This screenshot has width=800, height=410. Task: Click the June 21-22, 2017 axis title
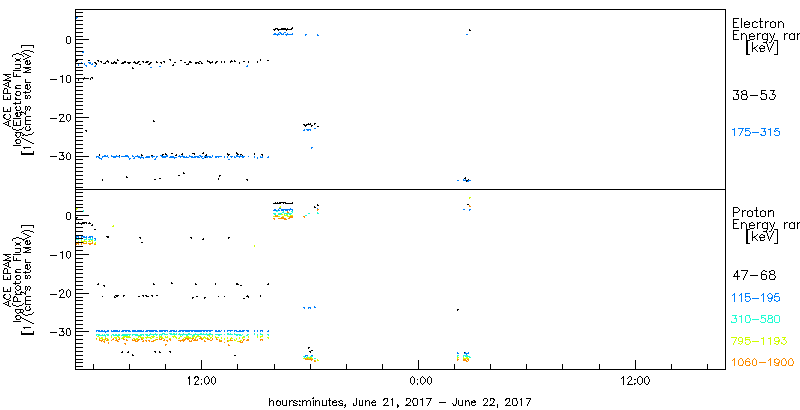401,402
